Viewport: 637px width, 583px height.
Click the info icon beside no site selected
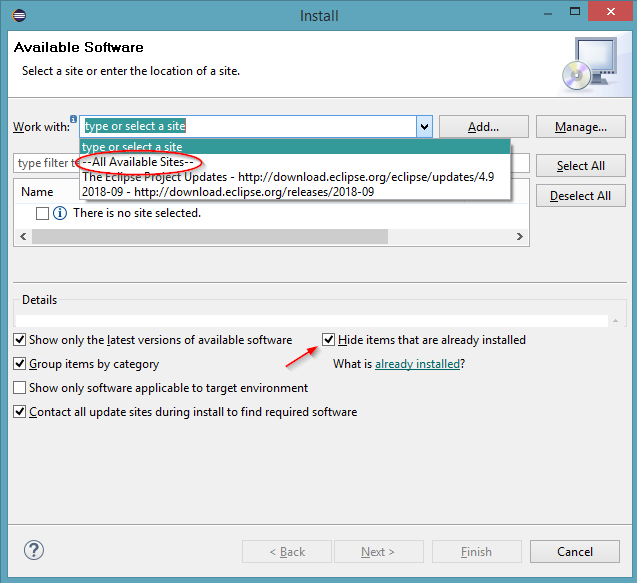59,213
